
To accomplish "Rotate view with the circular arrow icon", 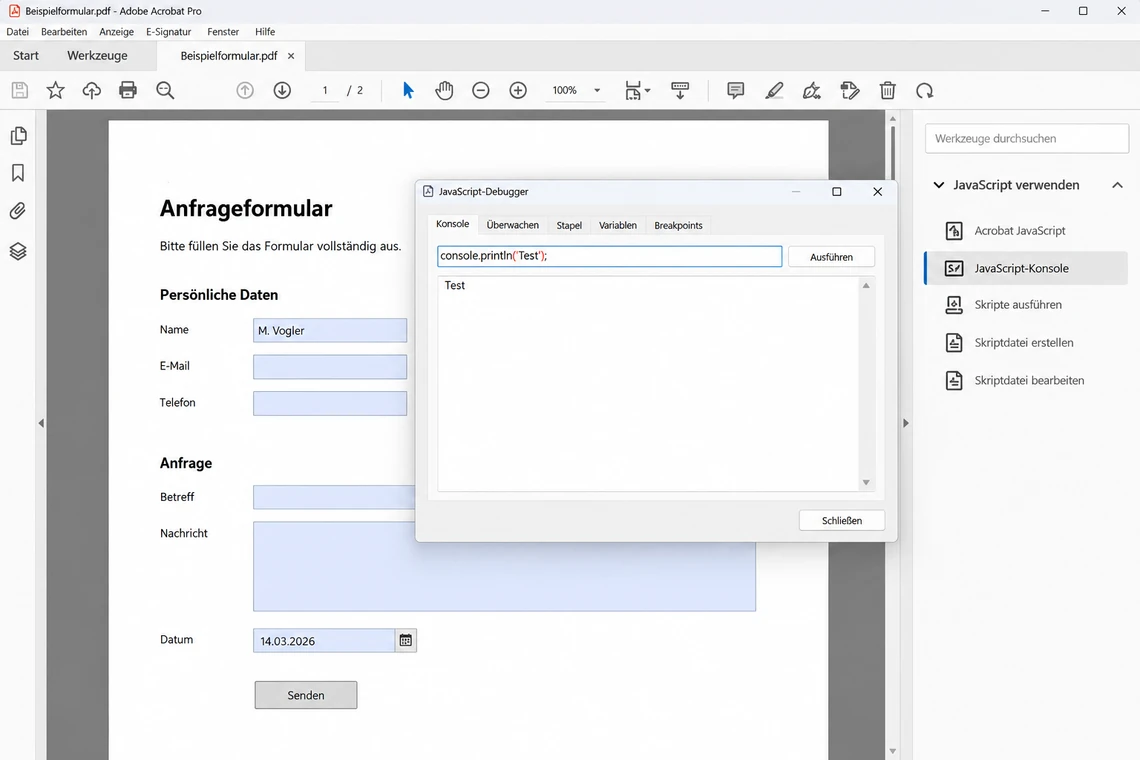I will tap(924, 90).
